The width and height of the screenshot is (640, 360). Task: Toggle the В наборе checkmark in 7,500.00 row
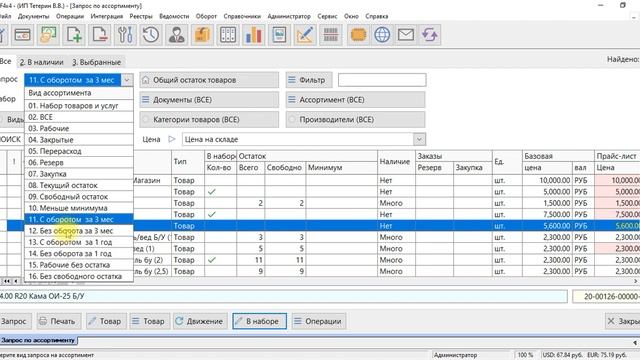click(212, 214)
